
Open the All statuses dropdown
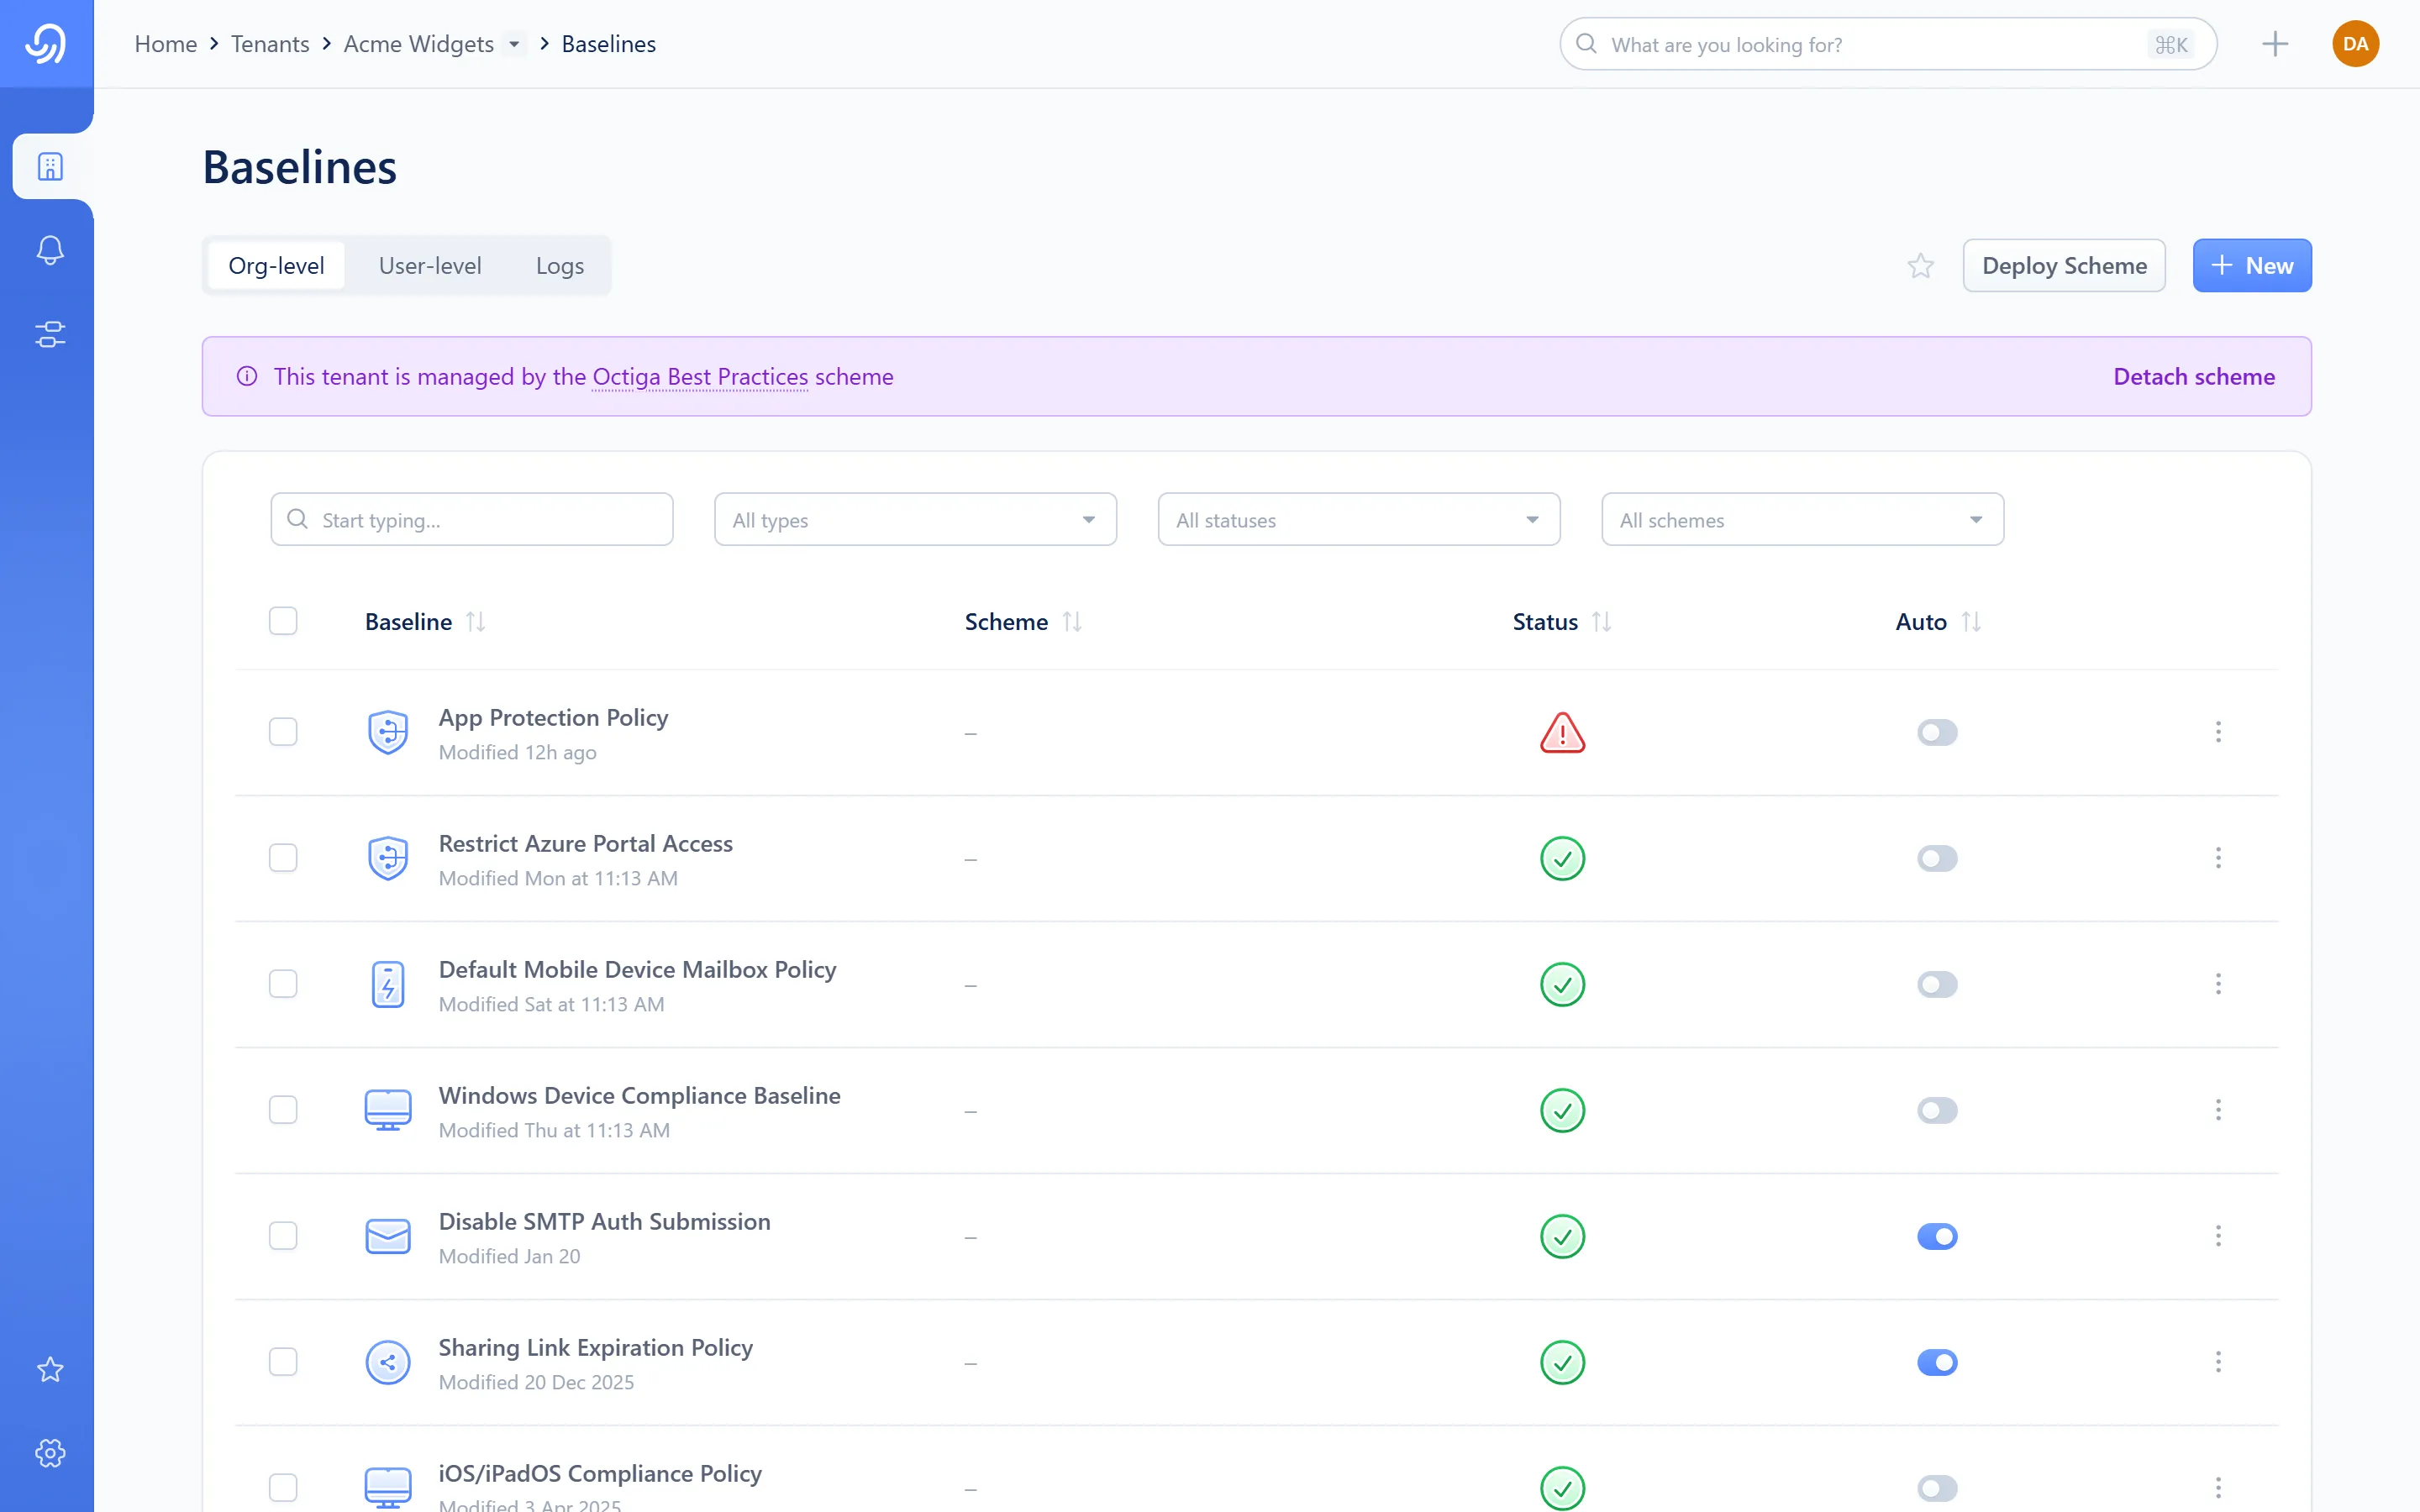1359,519
